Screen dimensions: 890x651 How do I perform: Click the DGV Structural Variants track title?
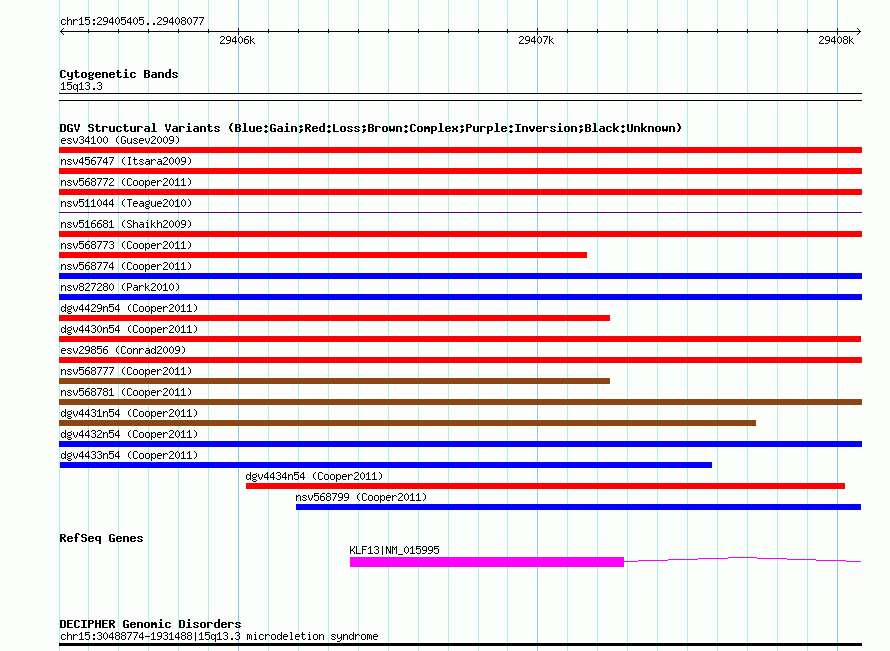tap(371, 128)
